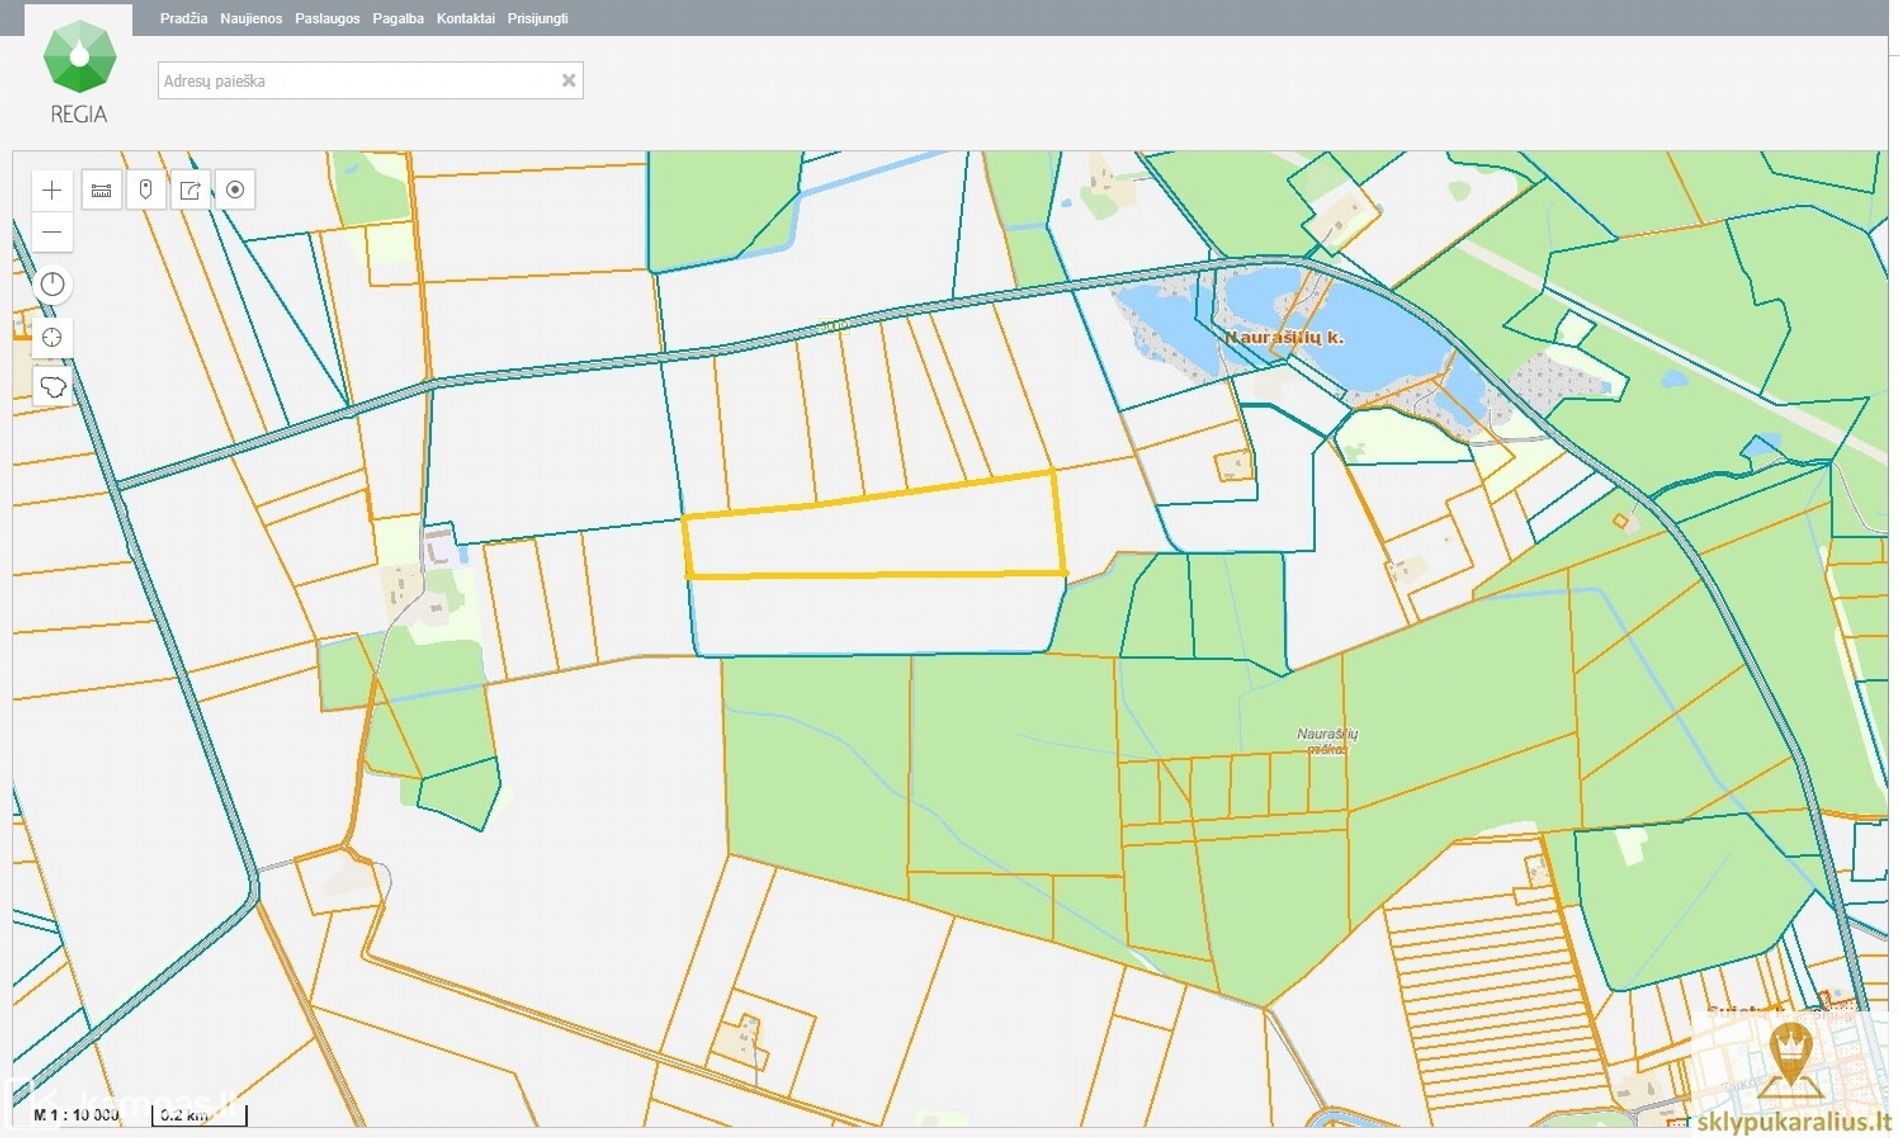Image resolution: width=1900 pixels, height=1138 pixels.
Task: Open the Kontaktai page
Action: 465,18
